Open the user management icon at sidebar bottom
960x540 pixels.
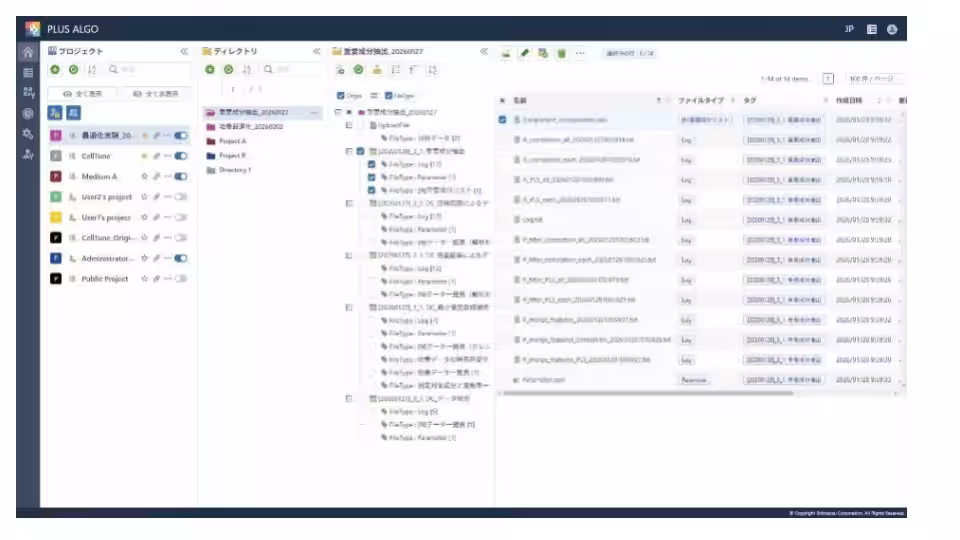(28, 154)
